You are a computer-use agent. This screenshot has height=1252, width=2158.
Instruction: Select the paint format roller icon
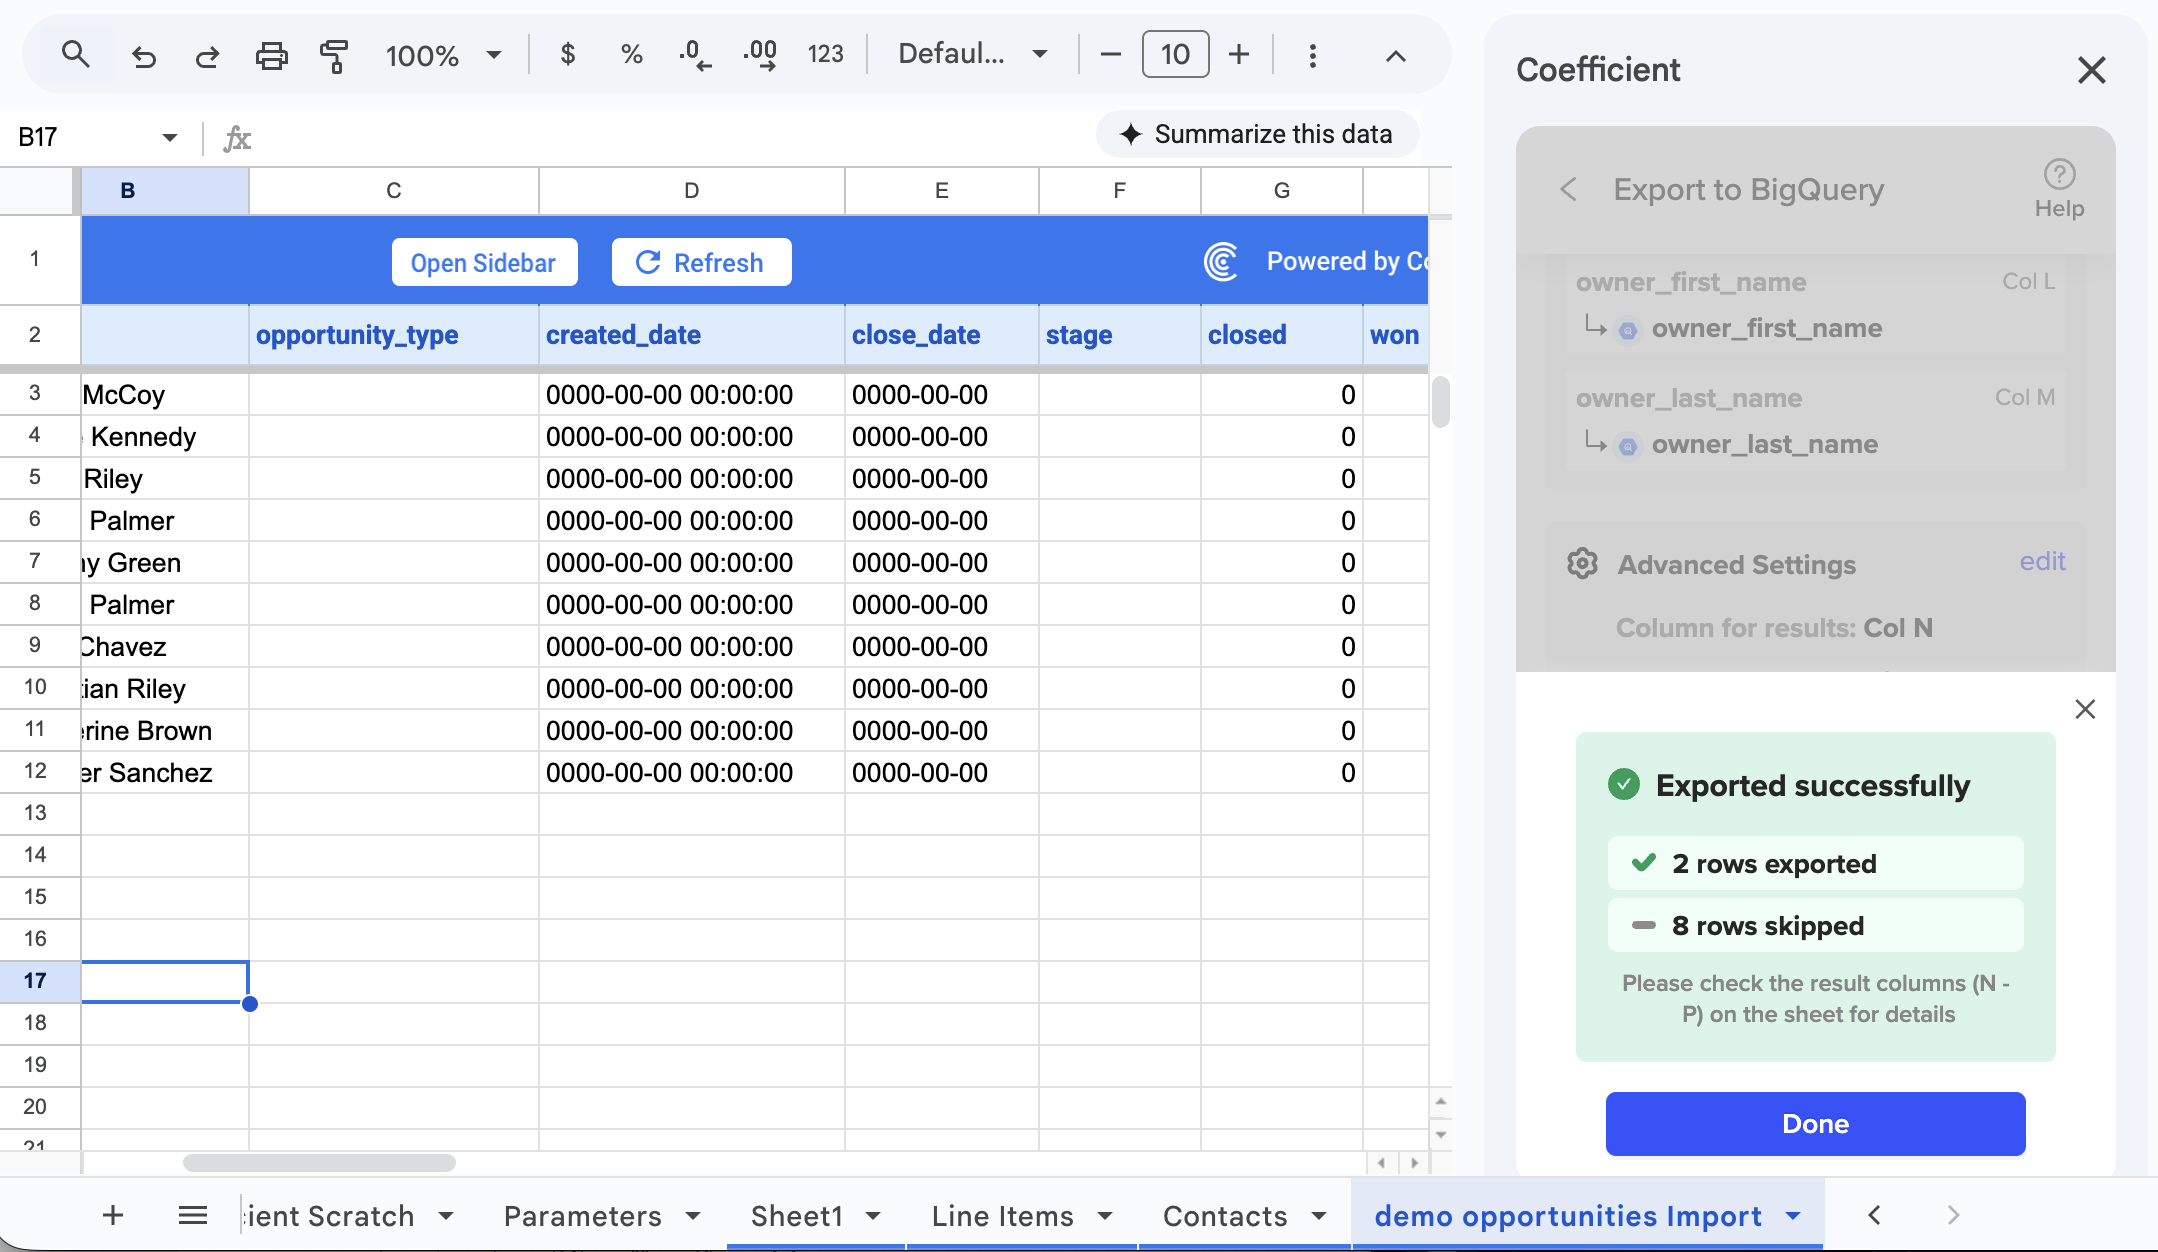334,55
